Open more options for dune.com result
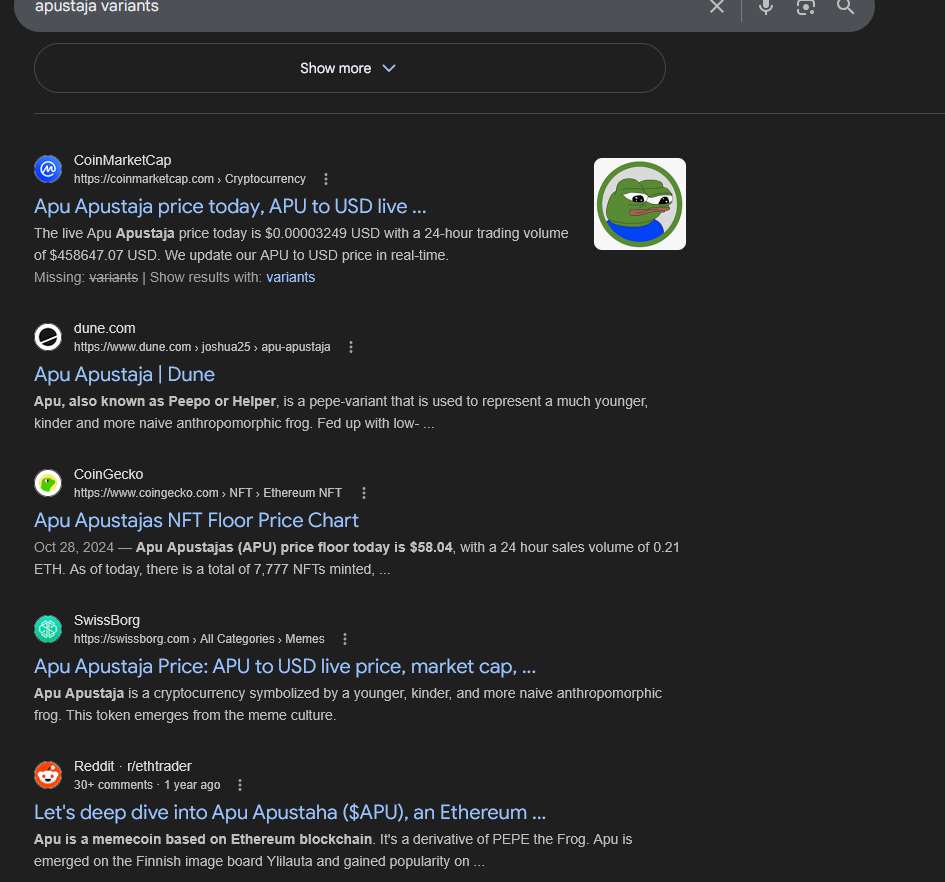Screen dimensions: 945x882 [351, 347]
